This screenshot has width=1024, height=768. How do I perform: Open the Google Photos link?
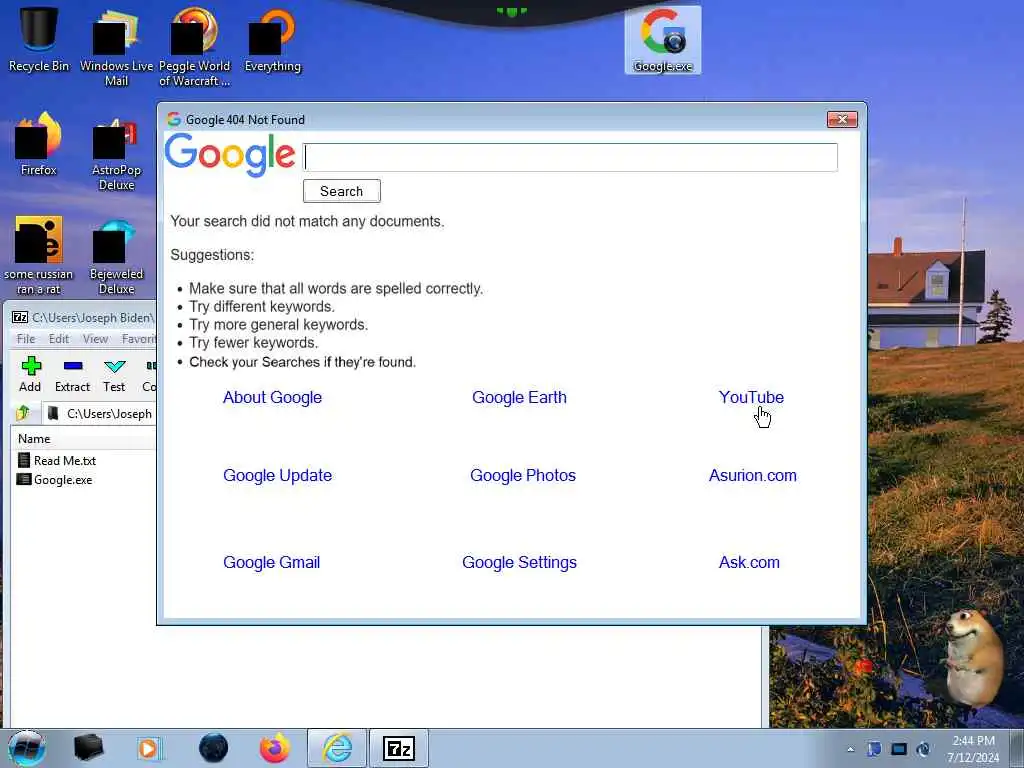(523, 475)
